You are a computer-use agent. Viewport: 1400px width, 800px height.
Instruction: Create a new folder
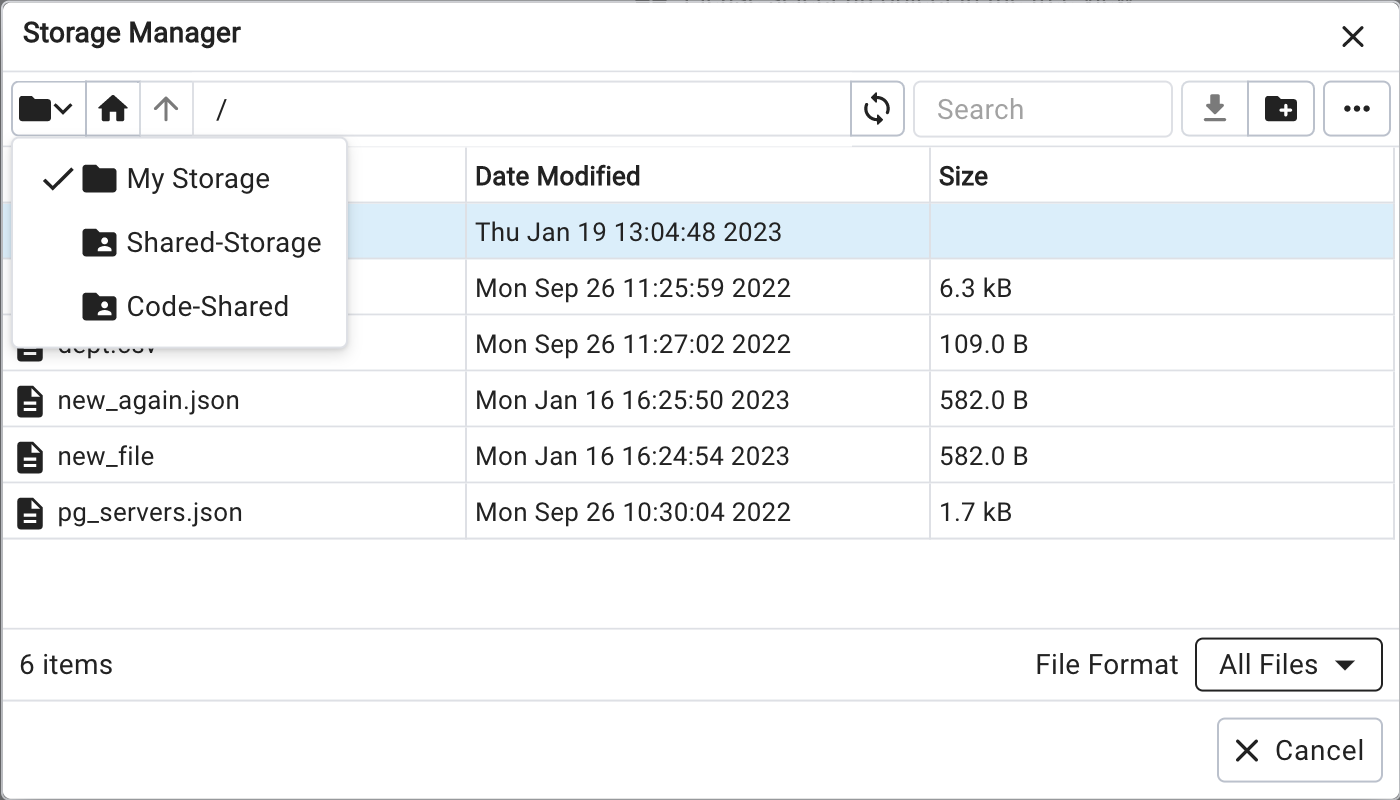click(x=1281, y=109)
